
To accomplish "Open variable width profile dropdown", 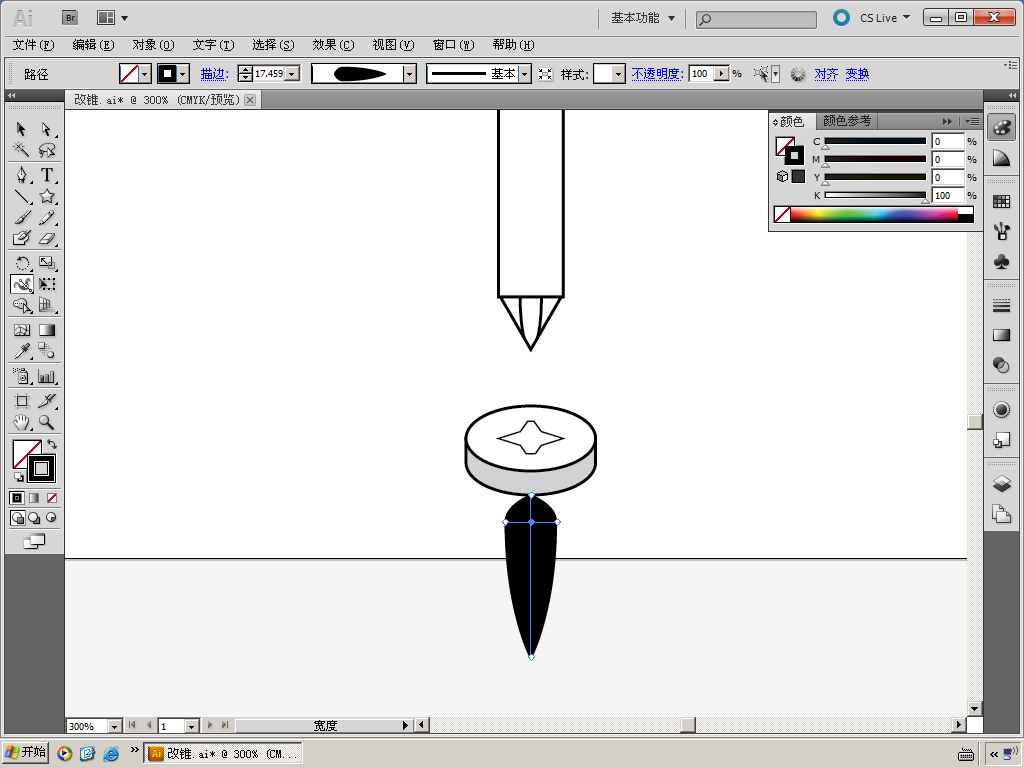I will [x=409, y=74].
